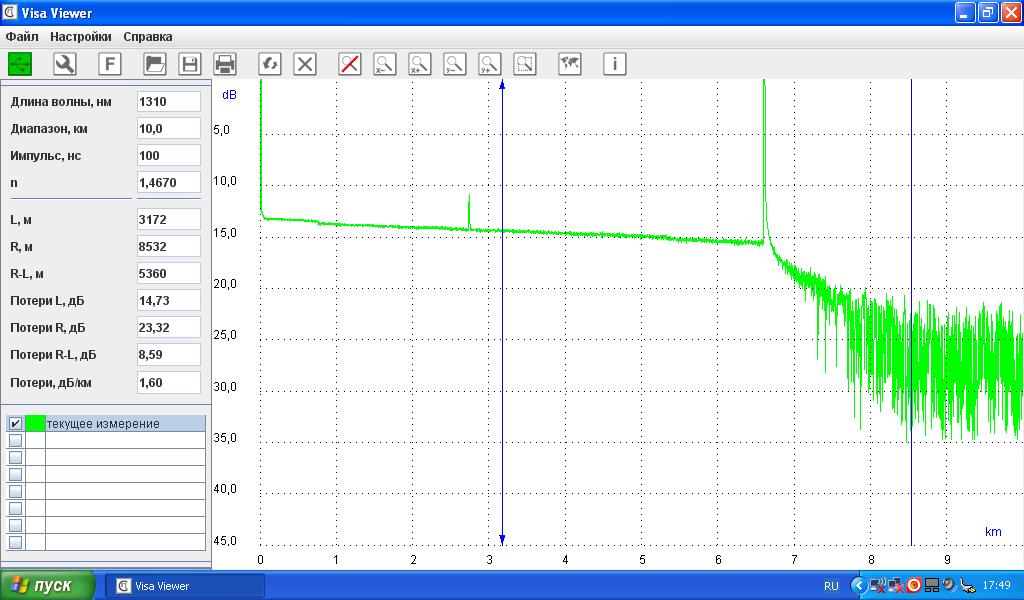
Task: Click the F toolbar button
Action: [x=110, y=64]
